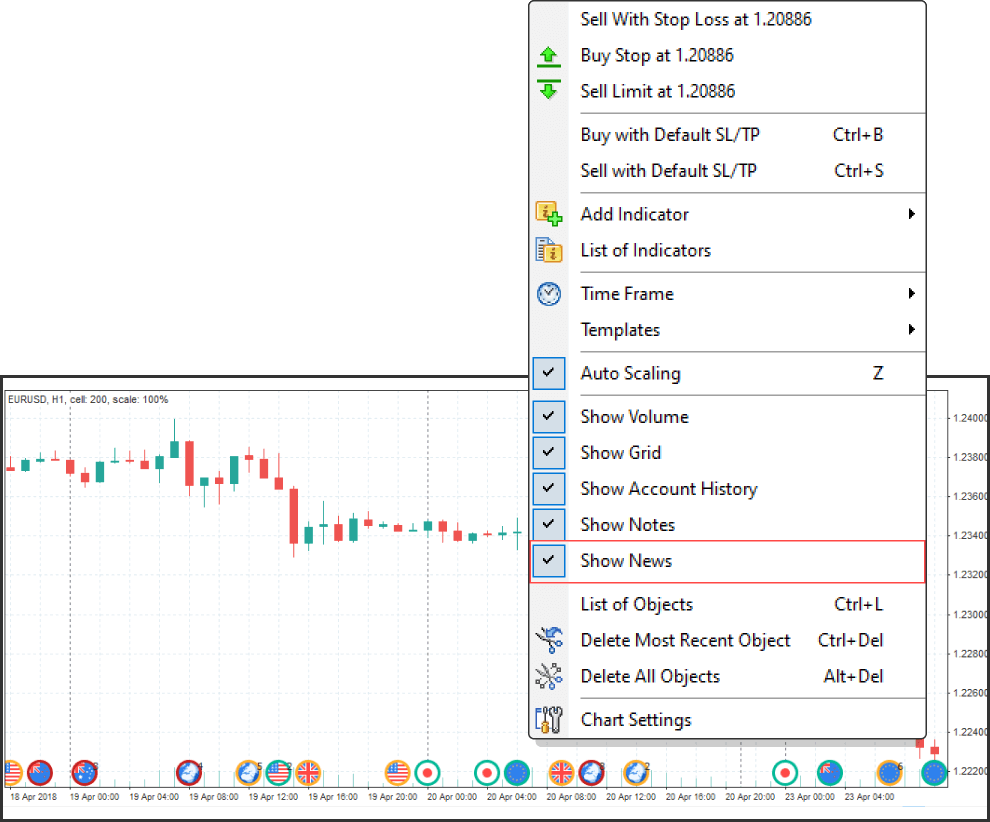990x822 pixels.
Task: Open Chart Settings using the tools icon
Action: click(x=549, y=720)
